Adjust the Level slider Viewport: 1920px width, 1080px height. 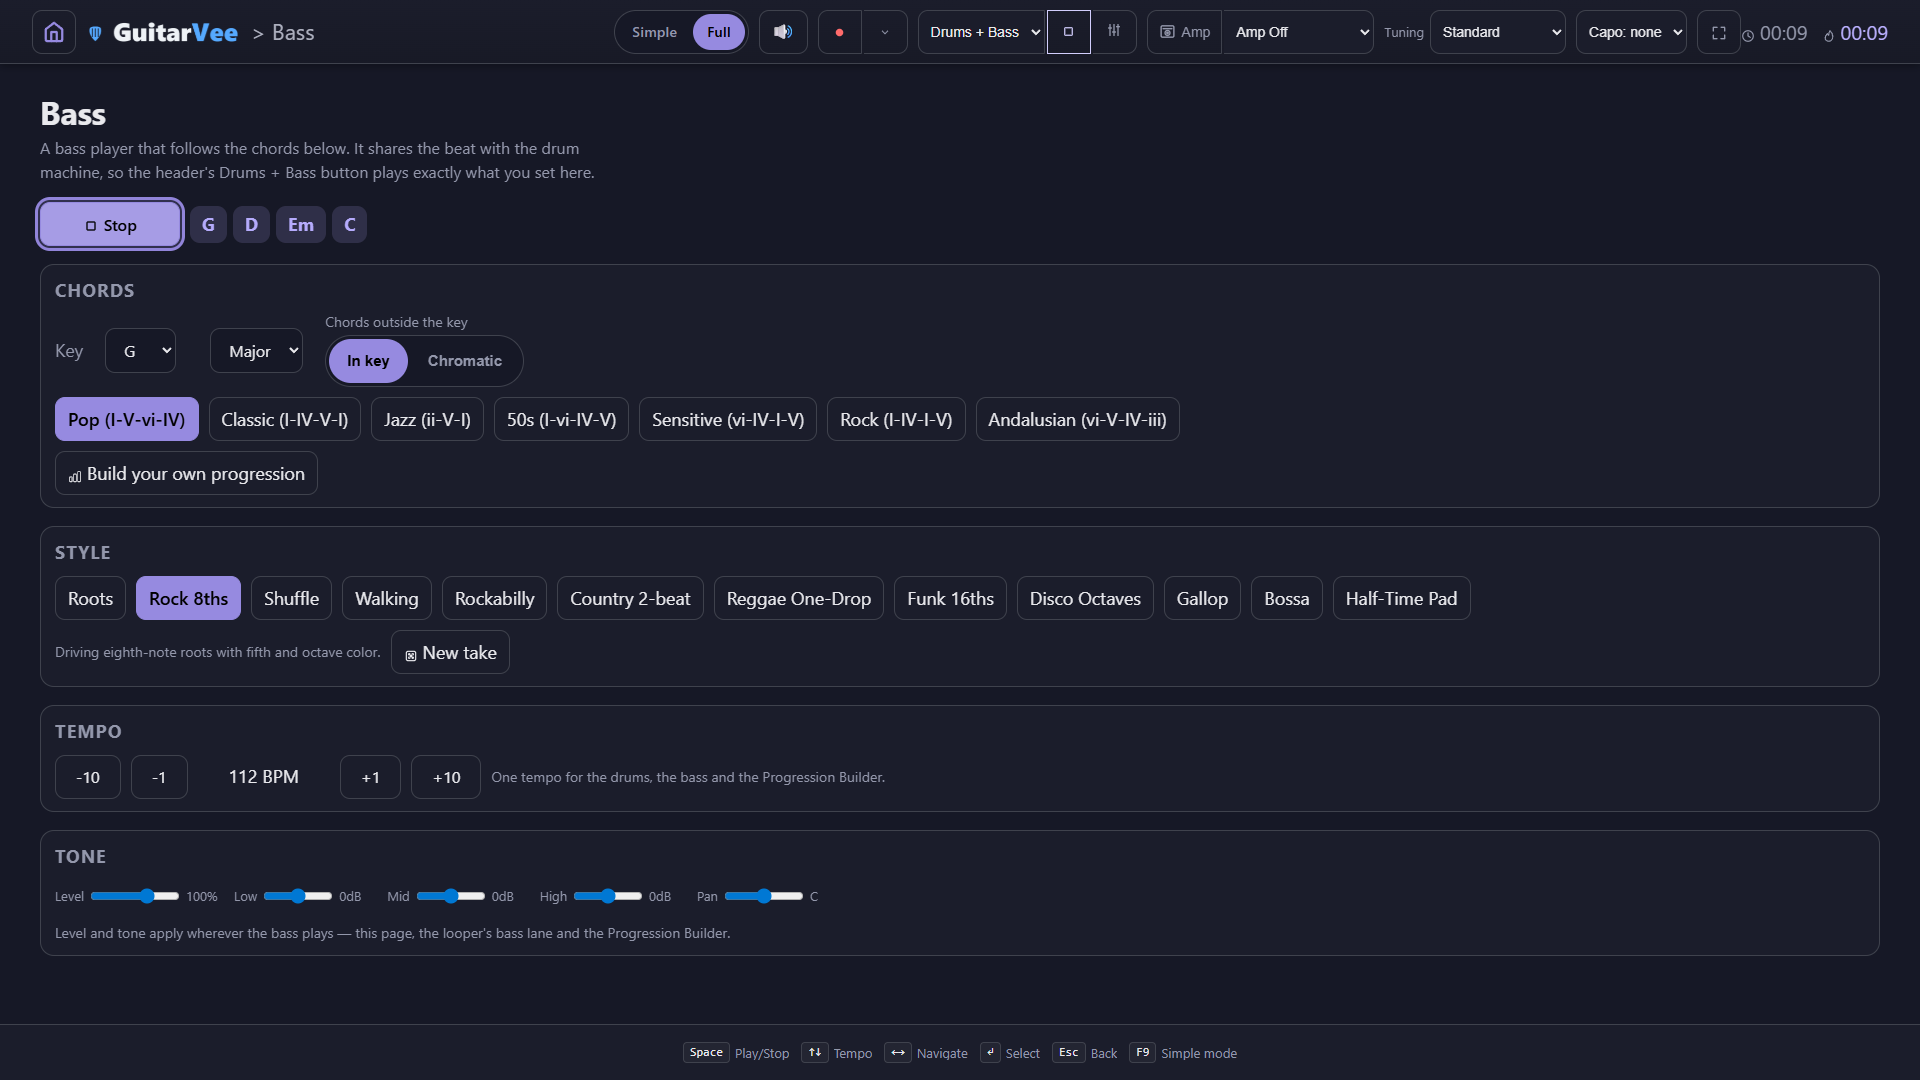click(135, 897)
